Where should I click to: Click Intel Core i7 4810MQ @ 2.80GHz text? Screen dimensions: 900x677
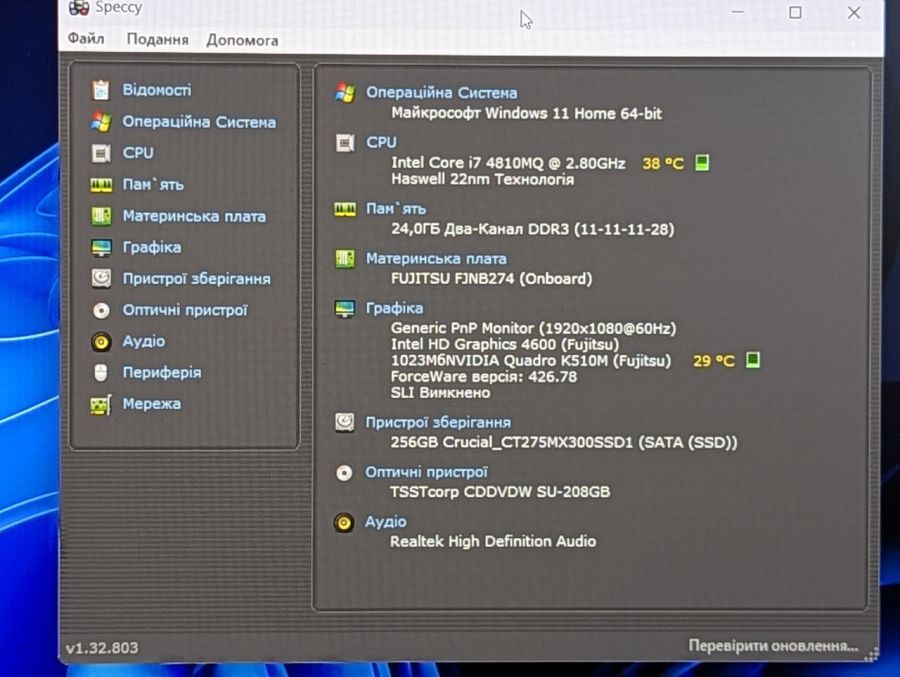pyautogui.click(x=508, y=163)
